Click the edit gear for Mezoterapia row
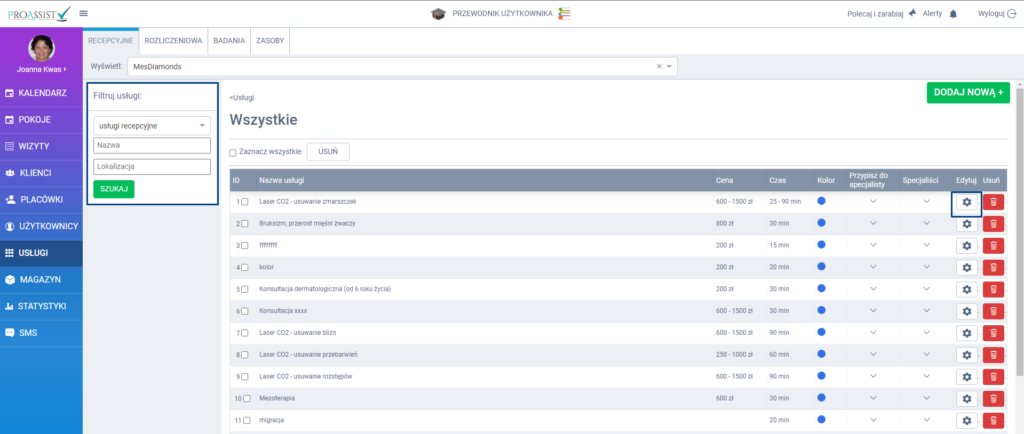1024x434 pixels. click(966, 398)
